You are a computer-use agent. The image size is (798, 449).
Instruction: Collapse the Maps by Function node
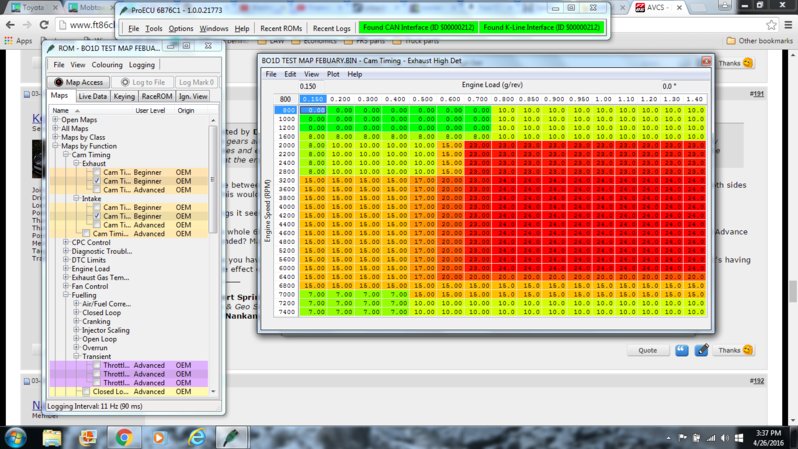point(55,146)
